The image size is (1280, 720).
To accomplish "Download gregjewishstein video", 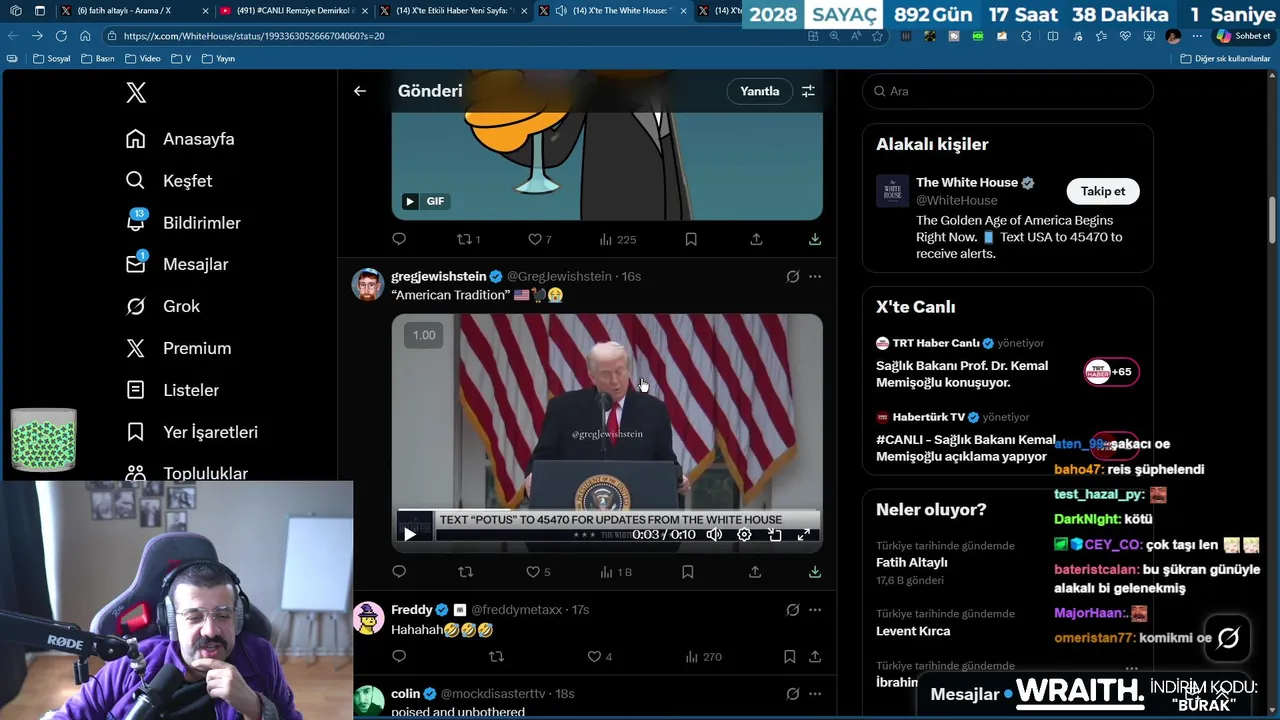I will (815, 572).
